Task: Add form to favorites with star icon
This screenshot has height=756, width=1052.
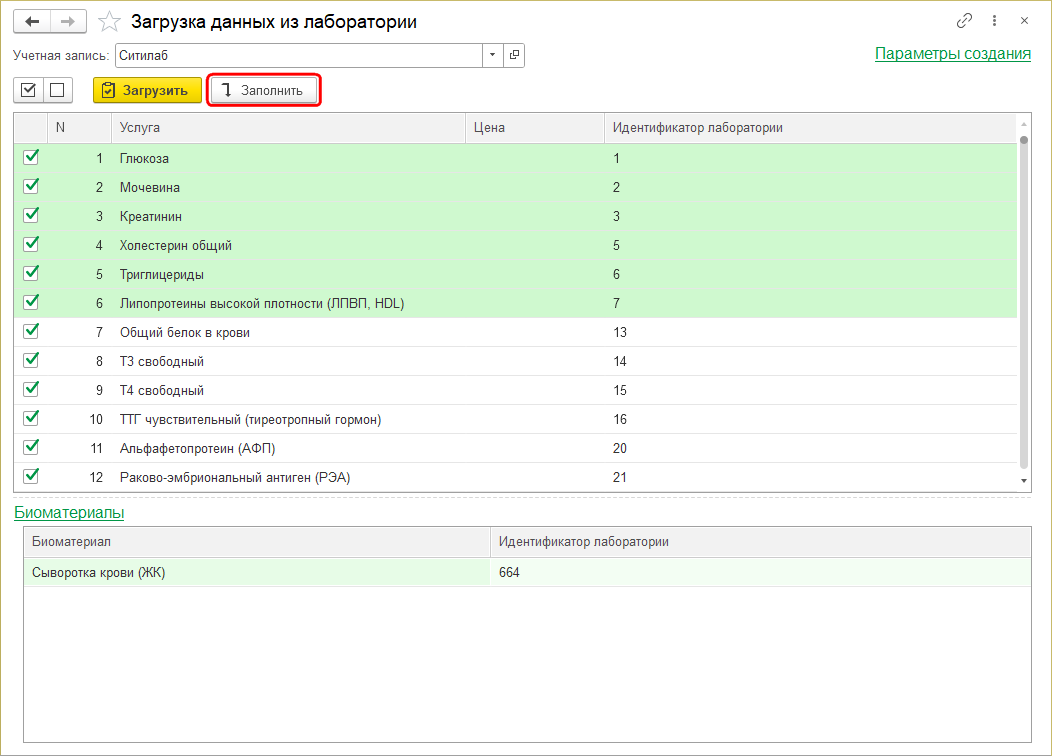Action: (x=110, y=21)
